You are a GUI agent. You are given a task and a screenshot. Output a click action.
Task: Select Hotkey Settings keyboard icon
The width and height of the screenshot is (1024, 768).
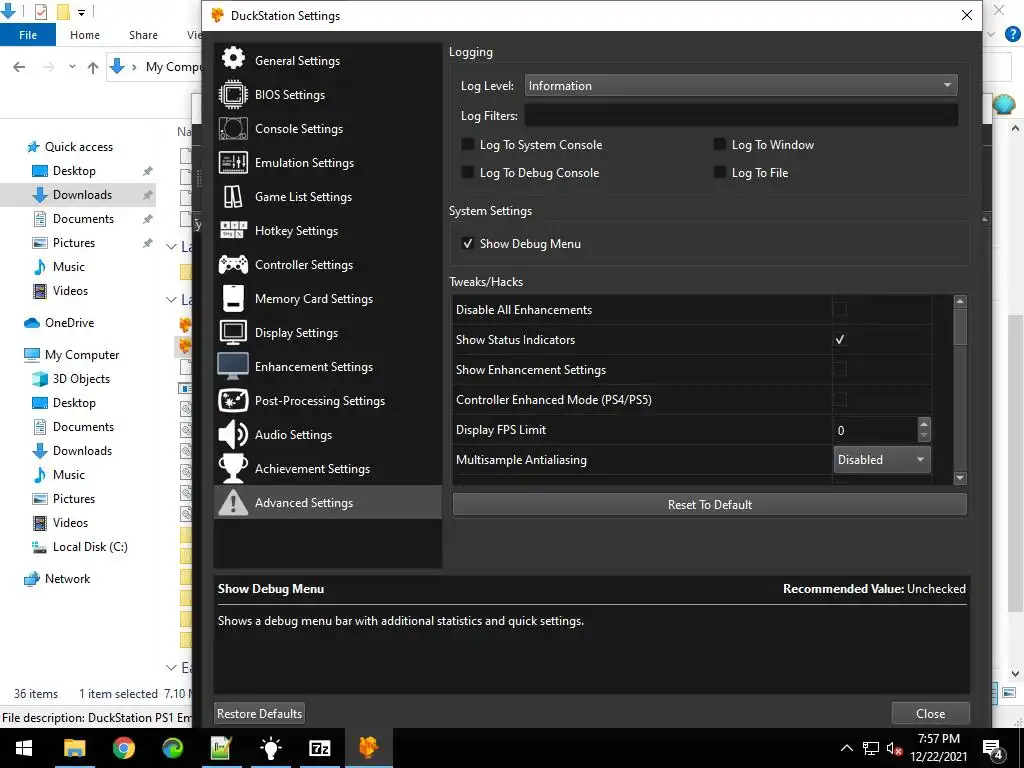click(x=233, y=230)
